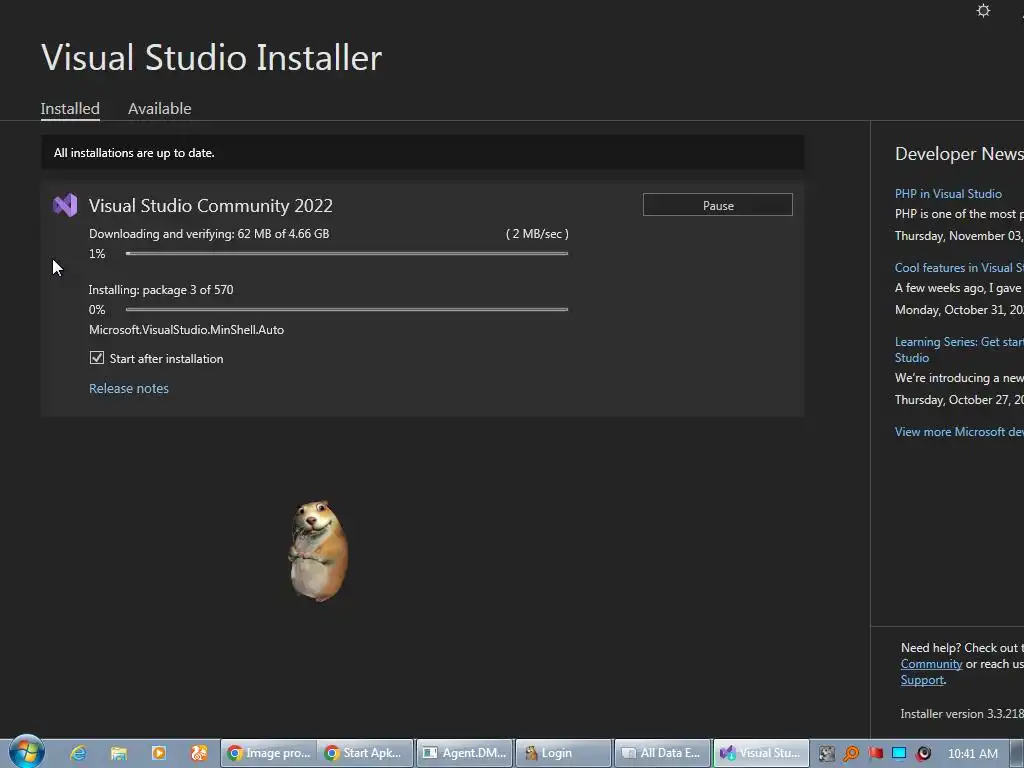Click the 'Developer News' heading
The height and width of the screenshot is (768, 1024).
coord(959,153)
